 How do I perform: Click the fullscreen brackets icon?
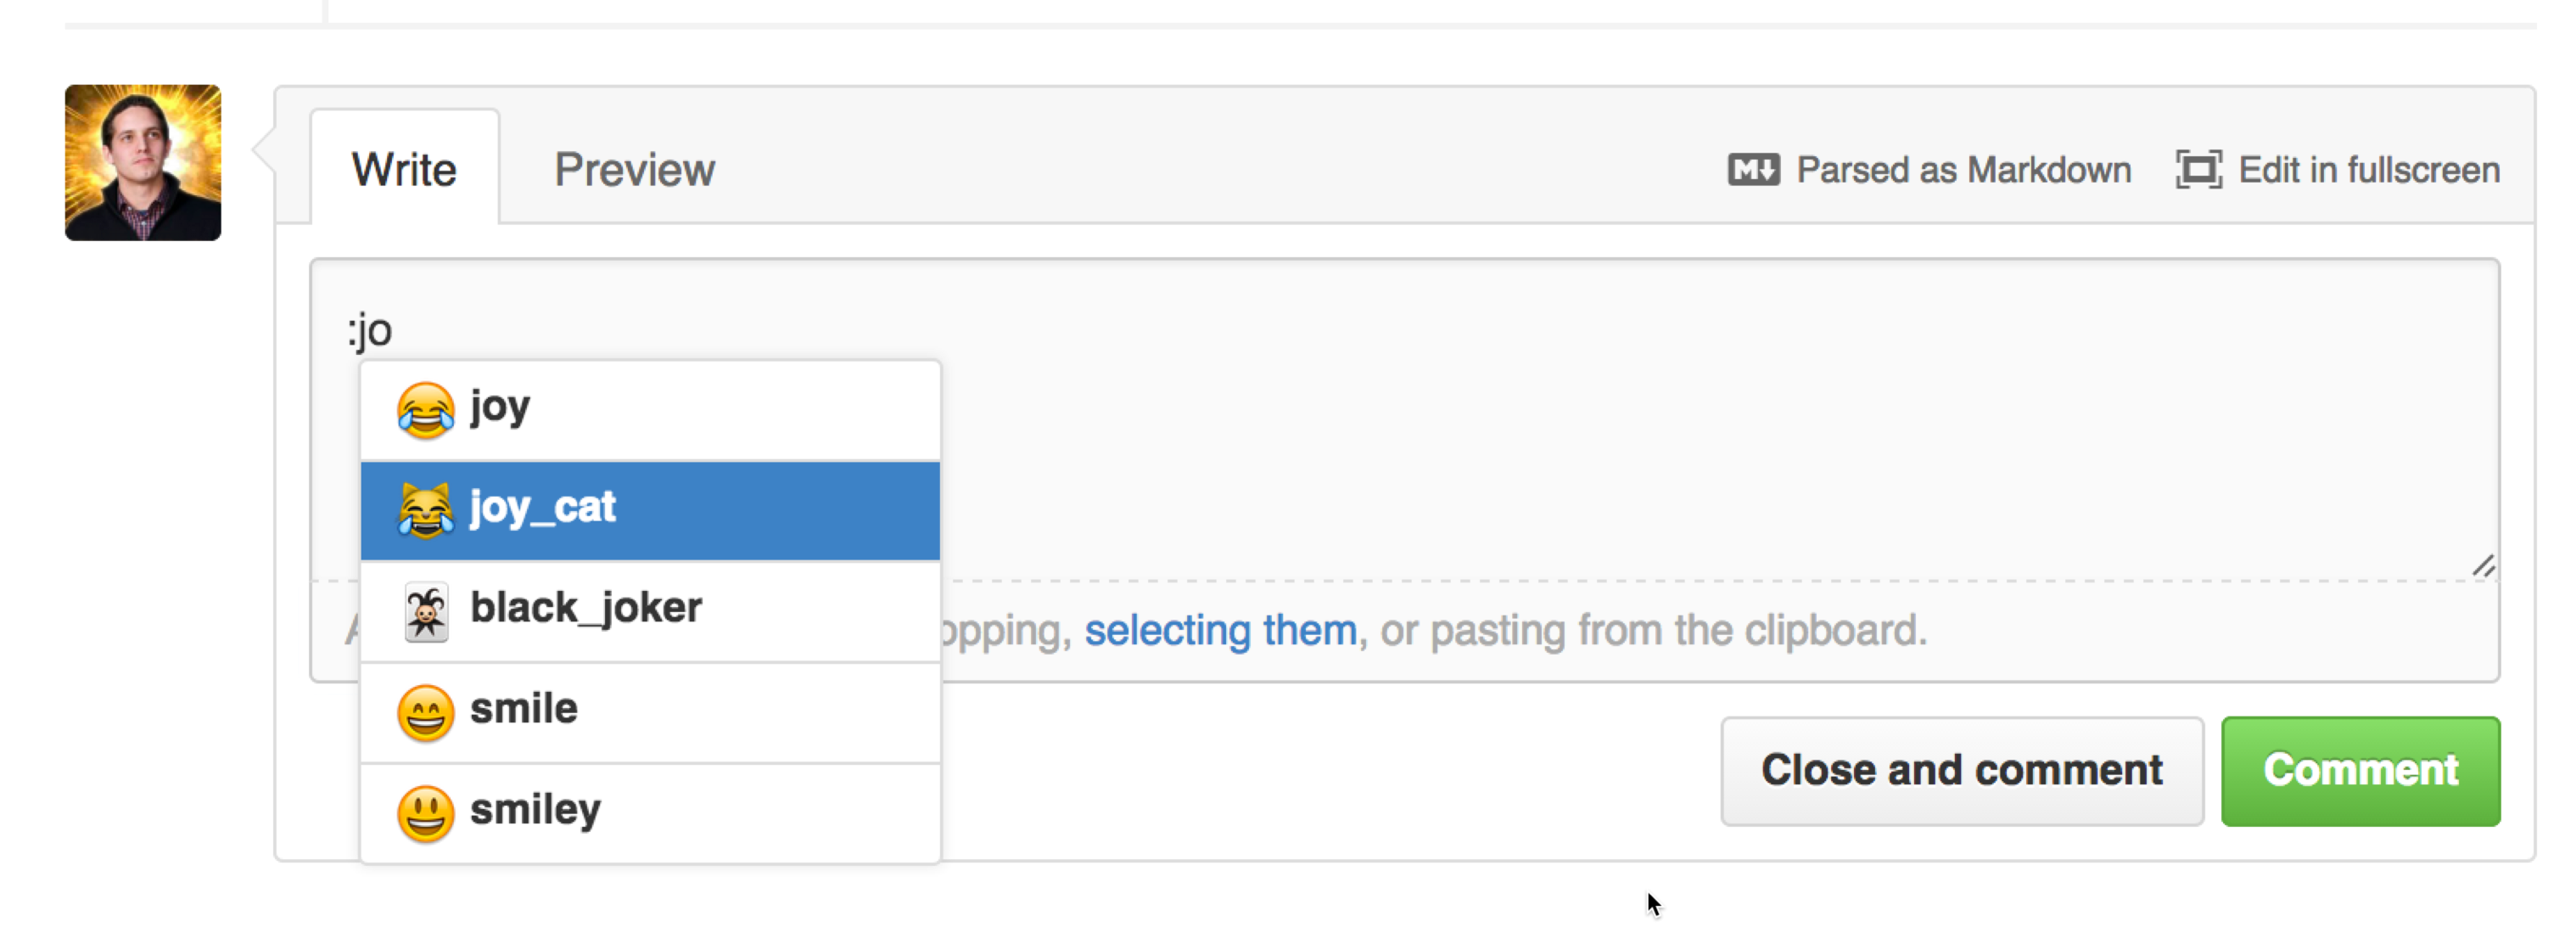(2198, 170)
